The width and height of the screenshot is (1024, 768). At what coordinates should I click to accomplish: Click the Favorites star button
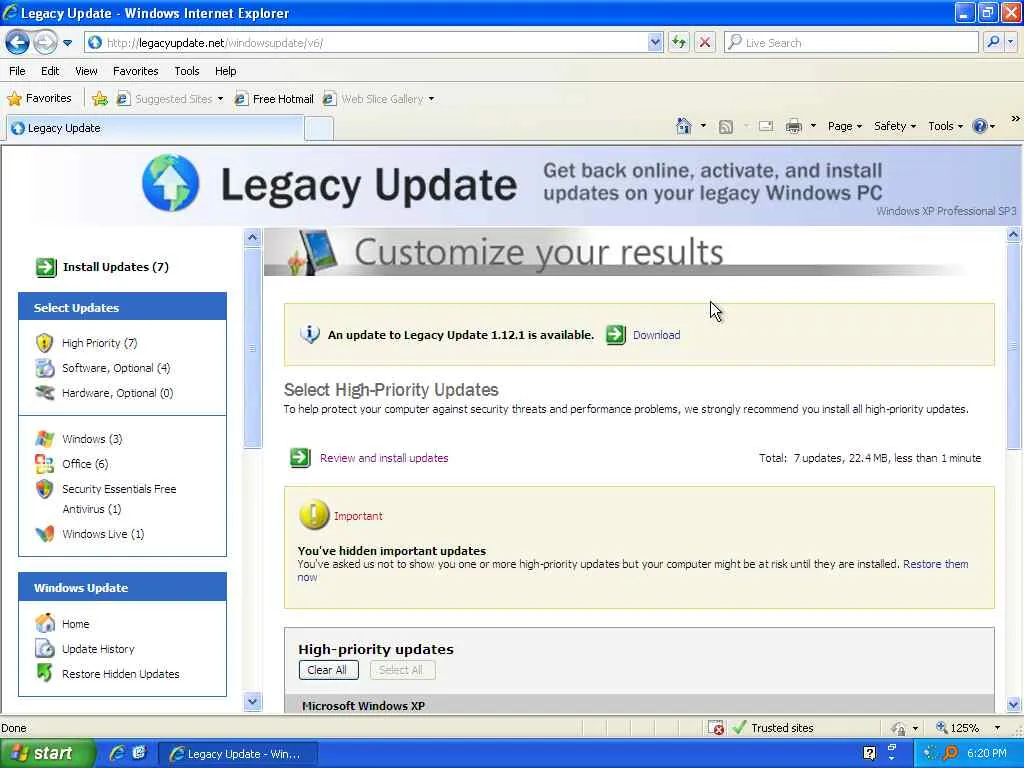pyautogui.click(x=39, y=99)
